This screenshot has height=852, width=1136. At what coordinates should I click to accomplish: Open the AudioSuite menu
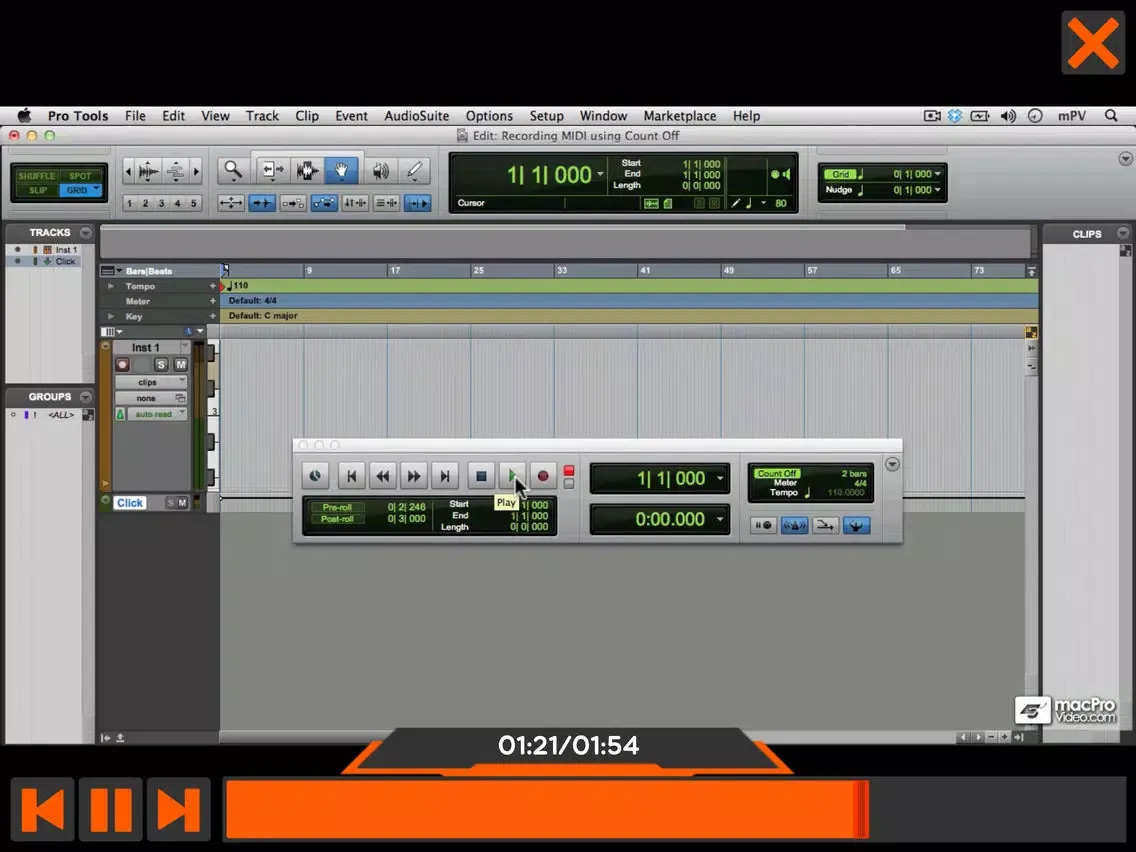pos(417,116)
